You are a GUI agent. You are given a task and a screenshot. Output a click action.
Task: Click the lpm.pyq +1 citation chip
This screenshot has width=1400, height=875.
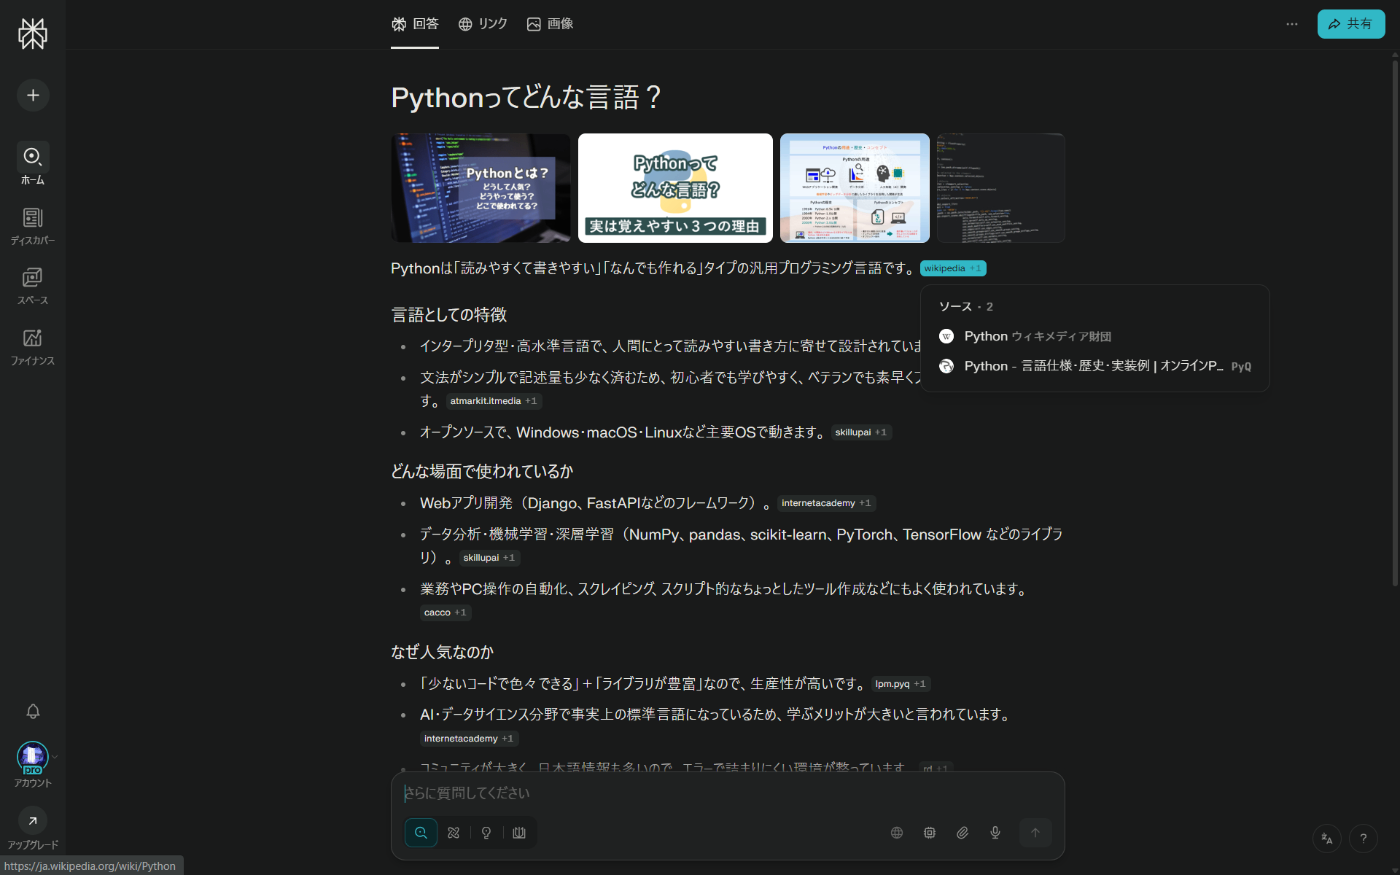coord(901,684)
